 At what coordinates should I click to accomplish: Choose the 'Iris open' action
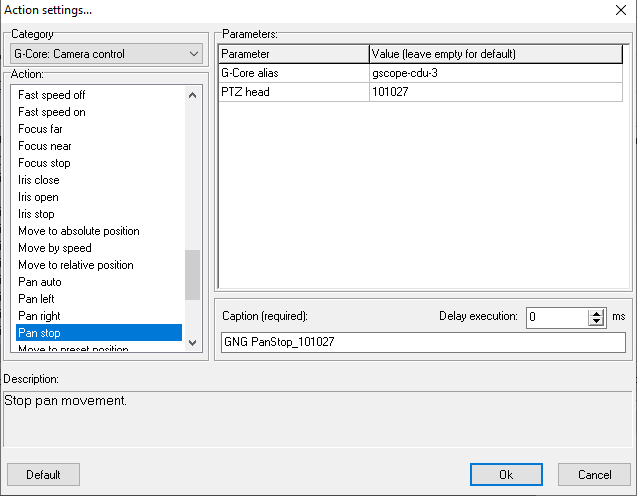point(38,197)
